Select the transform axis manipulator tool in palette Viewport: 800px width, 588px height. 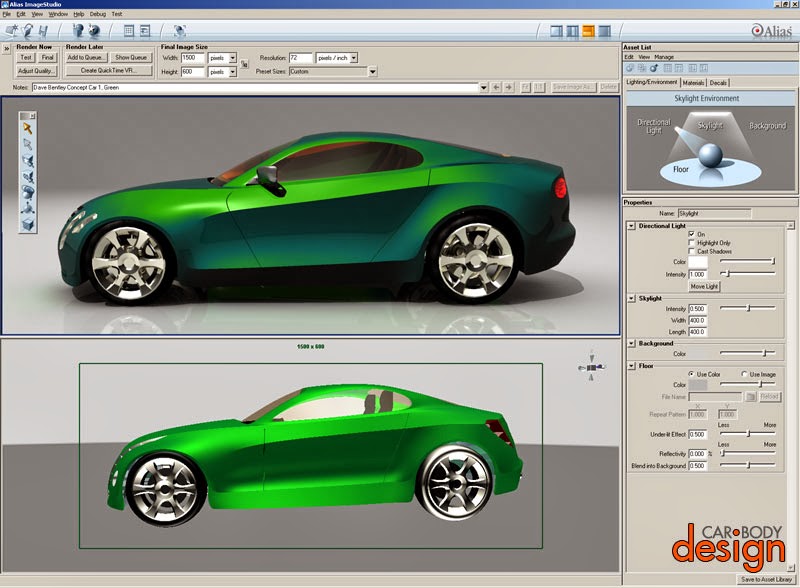28,208
